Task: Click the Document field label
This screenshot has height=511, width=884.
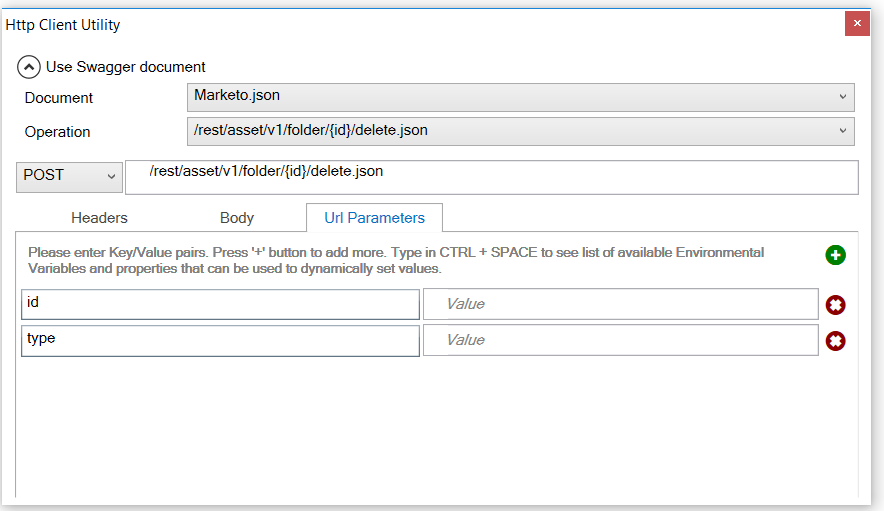Action: tap(59, 98)
